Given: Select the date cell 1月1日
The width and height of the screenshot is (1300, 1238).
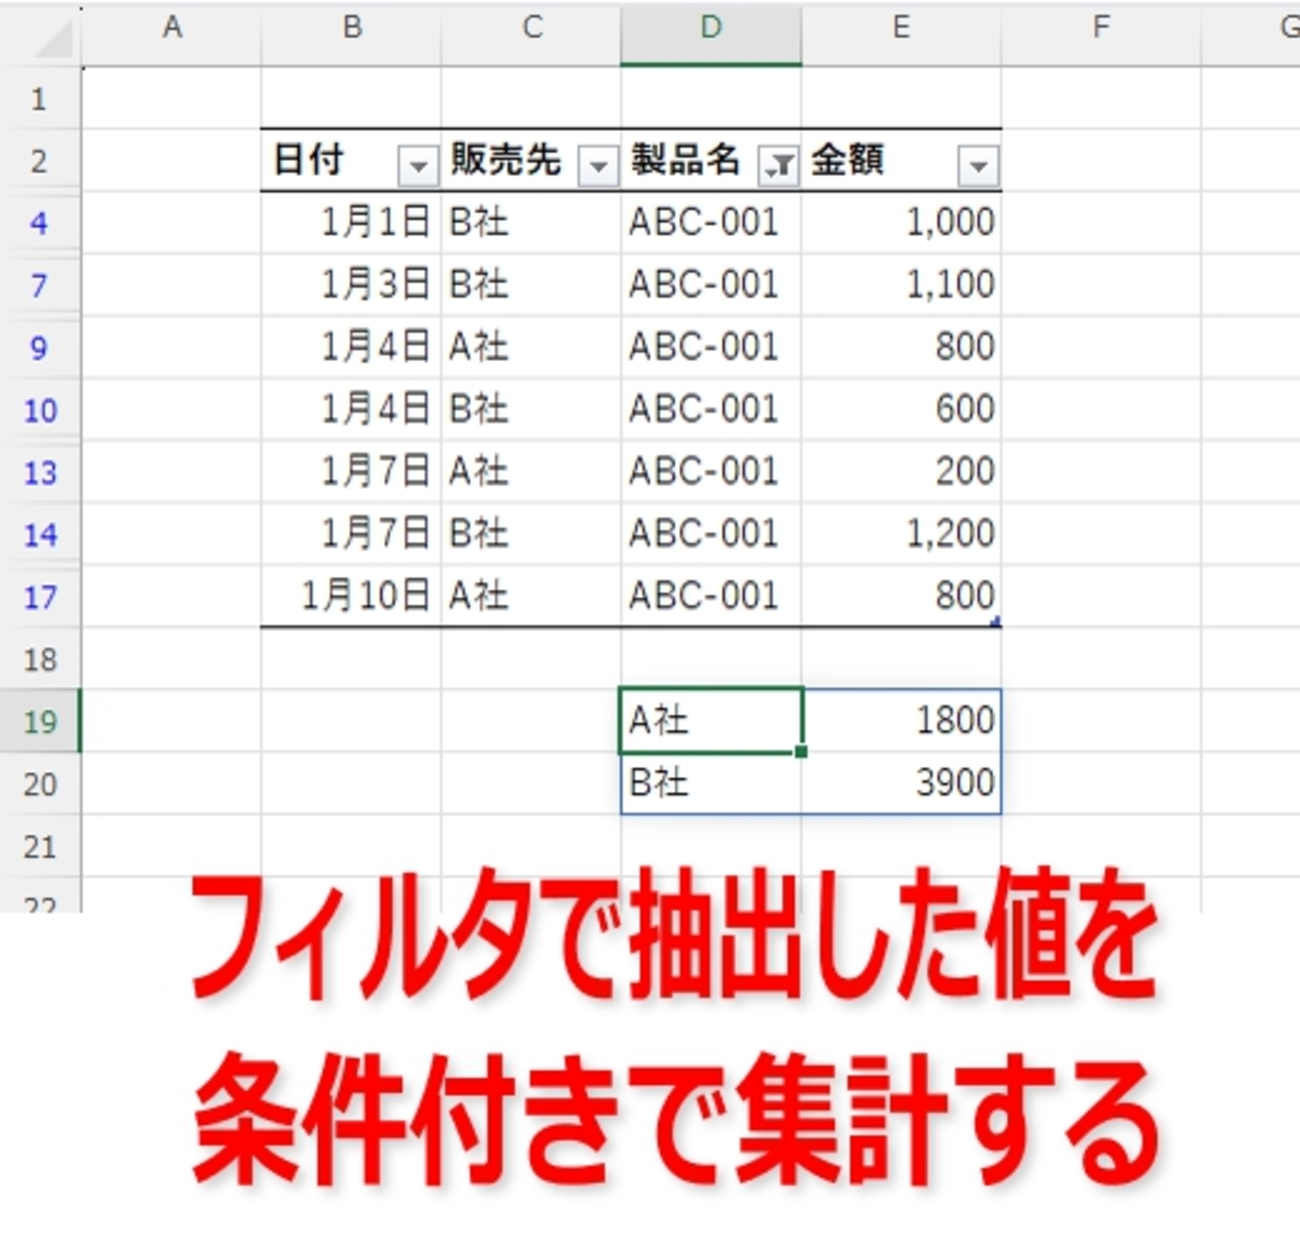Looking at the screenshot, I should [x=351, y=222].
